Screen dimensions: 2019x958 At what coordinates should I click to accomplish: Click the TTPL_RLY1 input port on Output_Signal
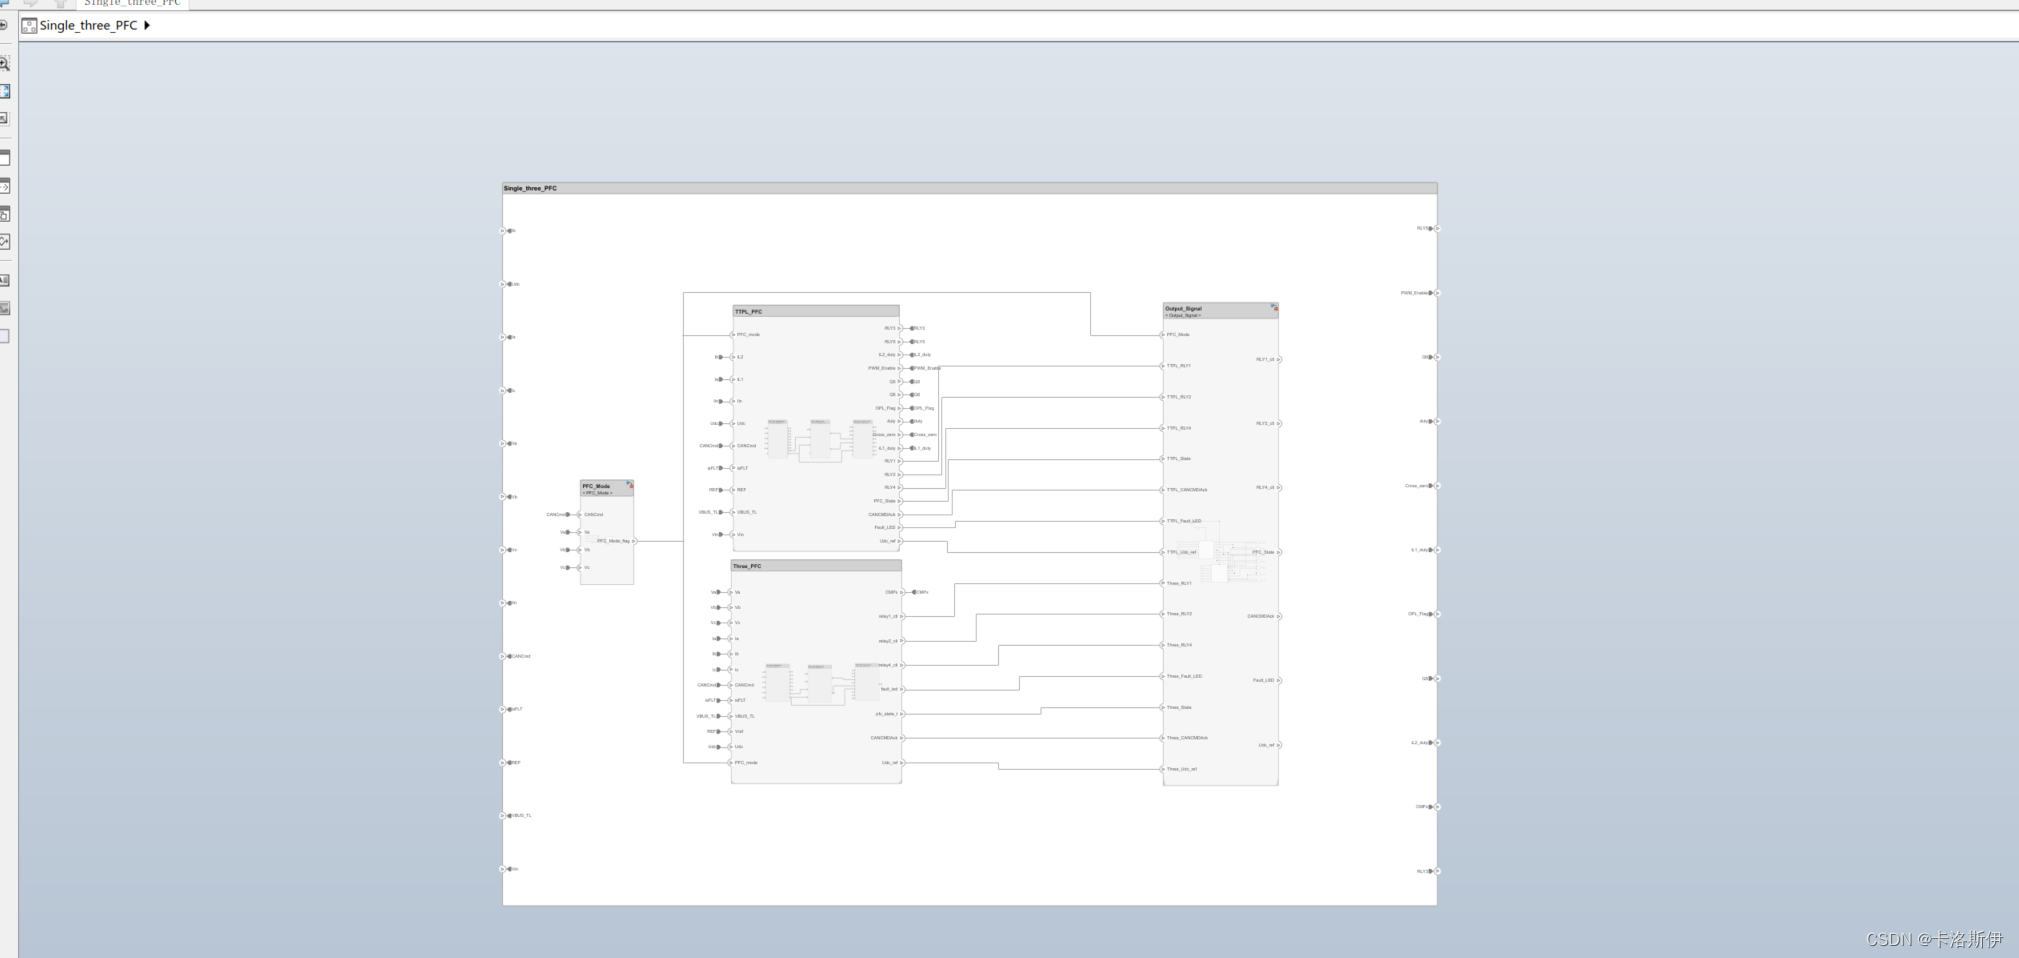(1163, 366)
